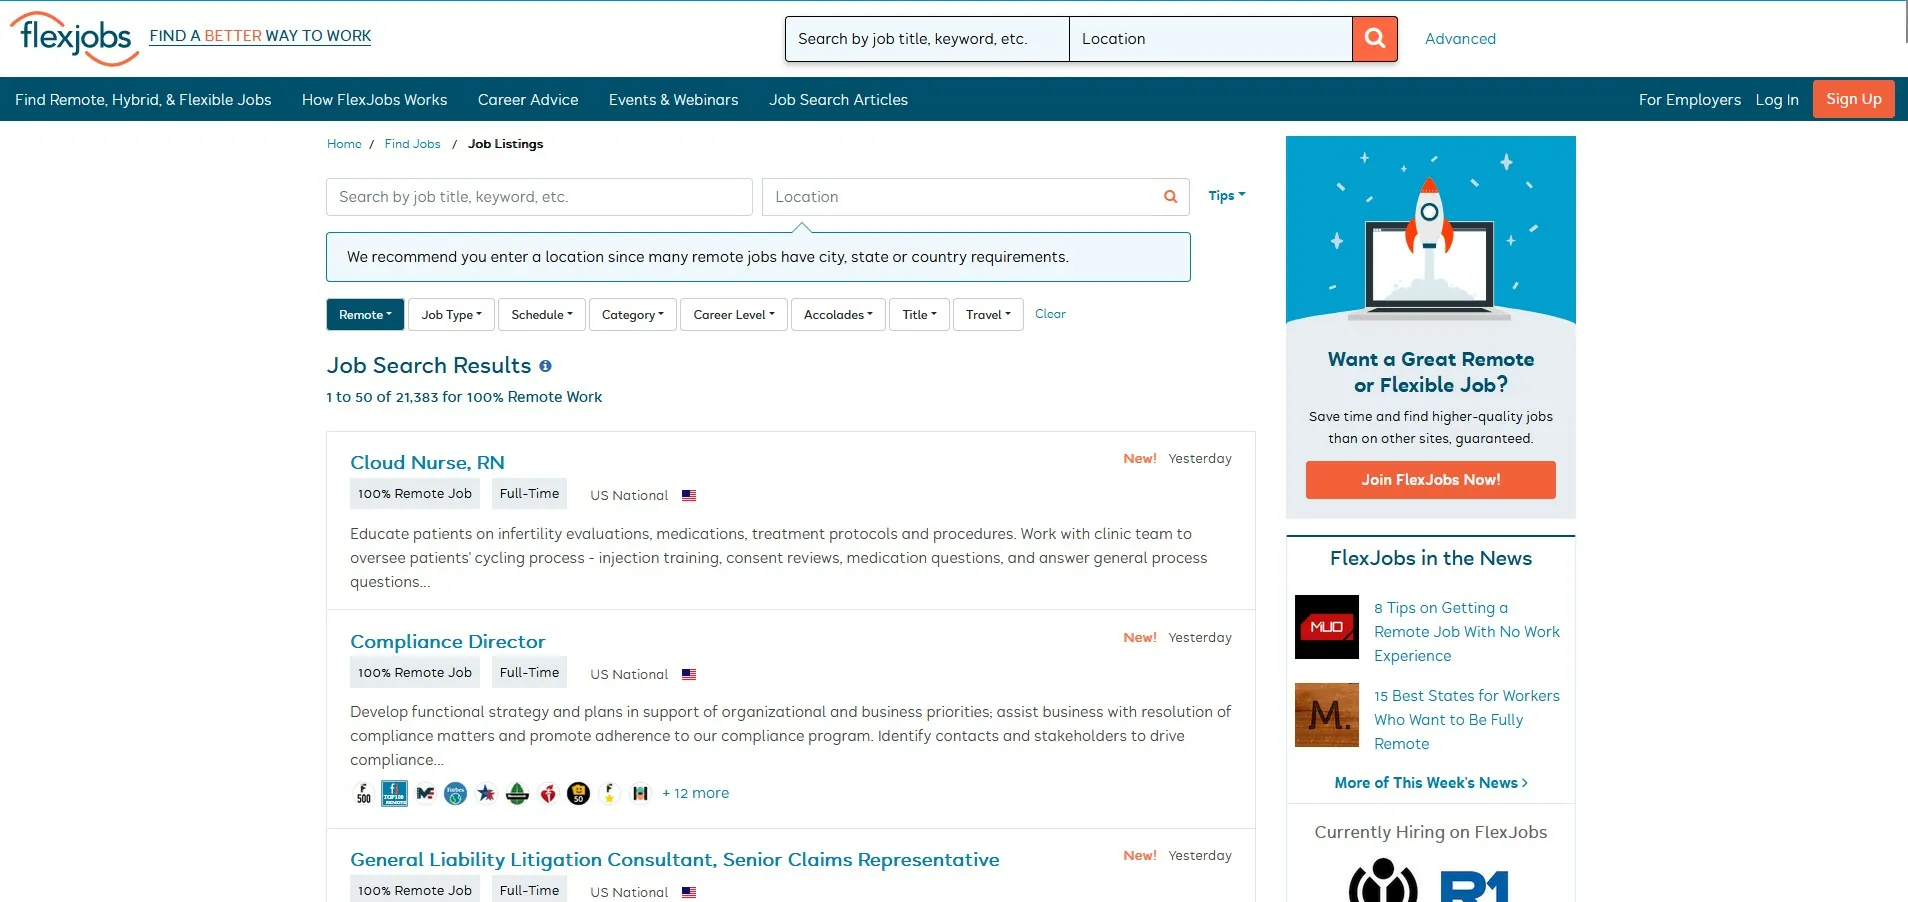This screenshot has width=1908, height=902.
Task: Read 15 Best States for Workers article
Action: [x=1467, y=720]
